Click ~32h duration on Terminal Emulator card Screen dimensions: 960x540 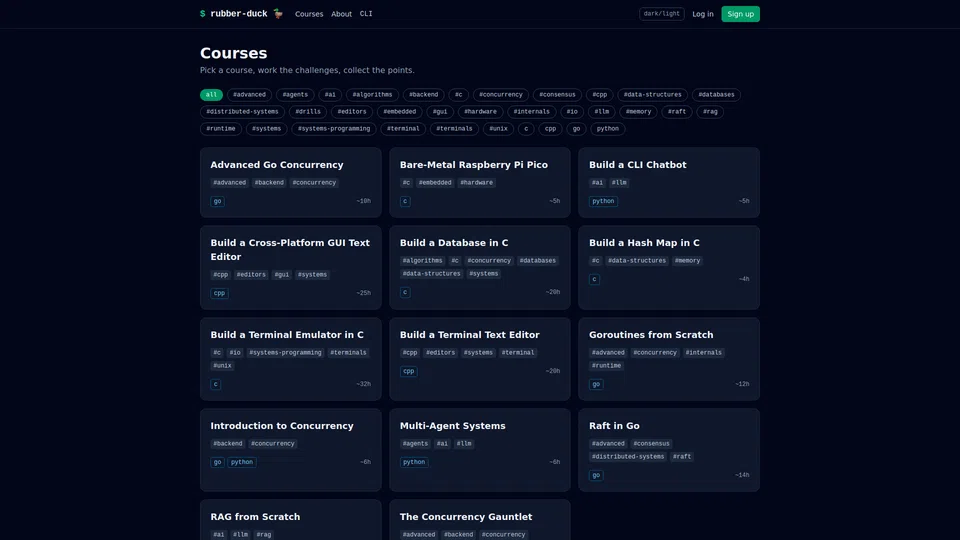[x=364, y=384]
